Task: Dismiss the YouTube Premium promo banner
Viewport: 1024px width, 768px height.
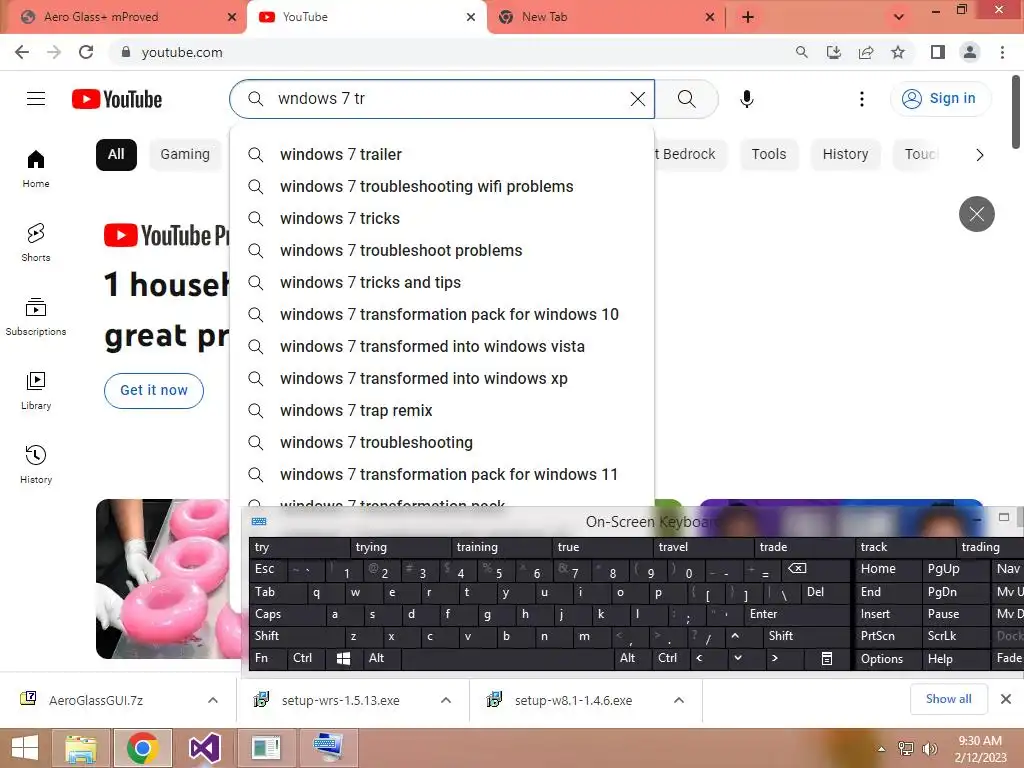Action: [976, 214]
